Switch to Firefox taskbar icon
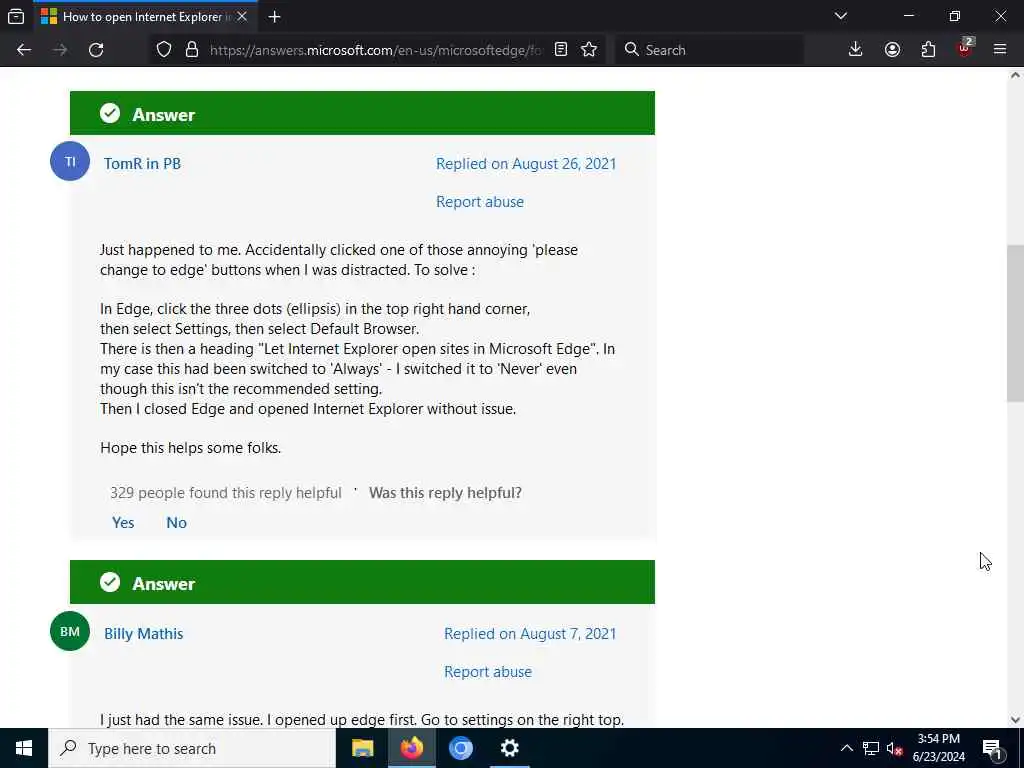The image size is (1024, 768). click(412, 748)
